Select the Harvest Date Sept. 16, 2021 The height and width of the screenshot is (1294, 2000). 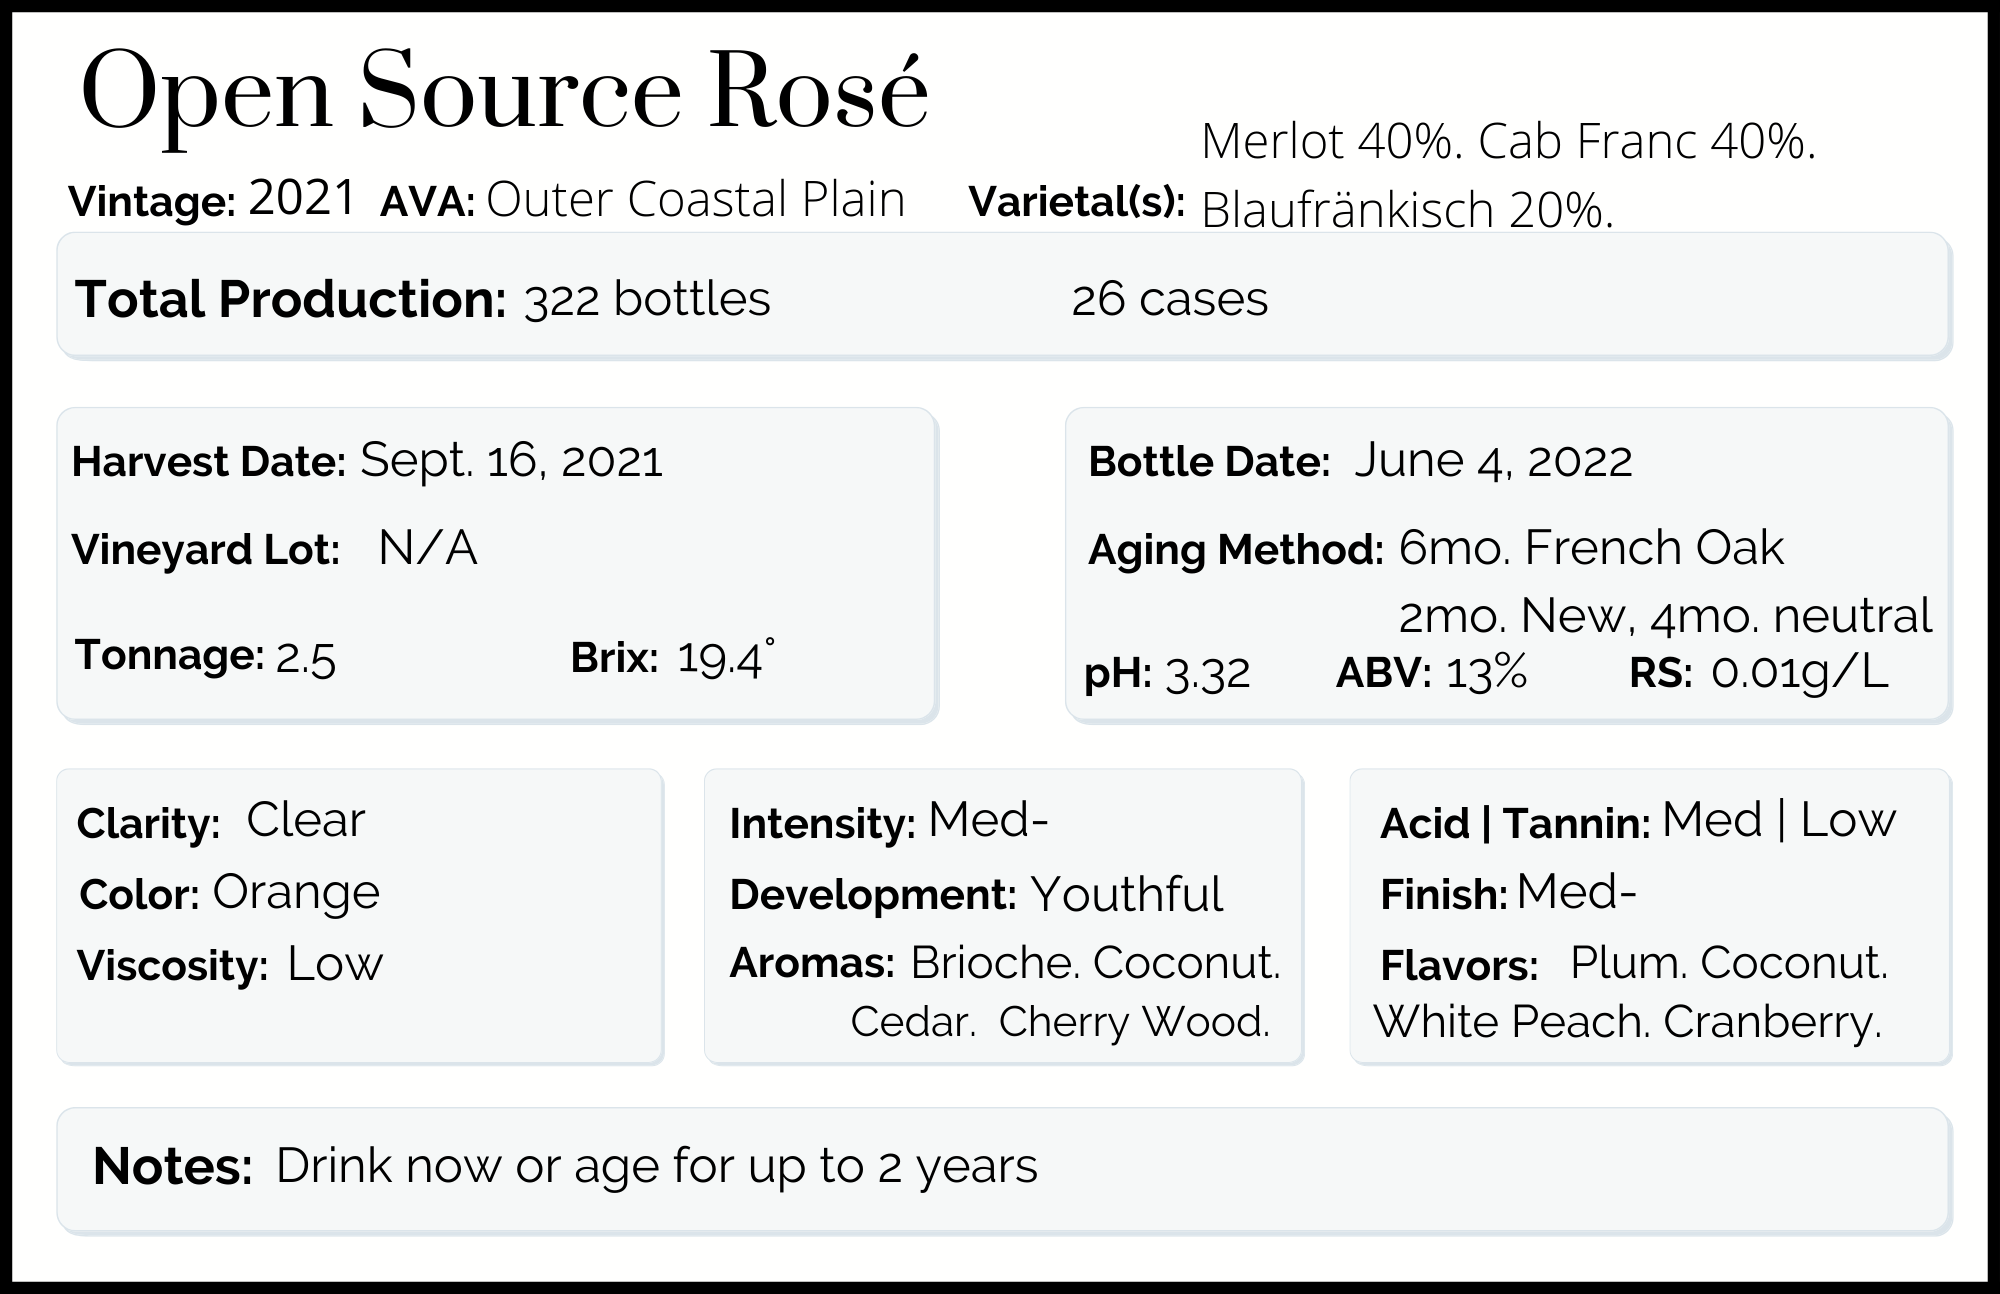(511, 461)
